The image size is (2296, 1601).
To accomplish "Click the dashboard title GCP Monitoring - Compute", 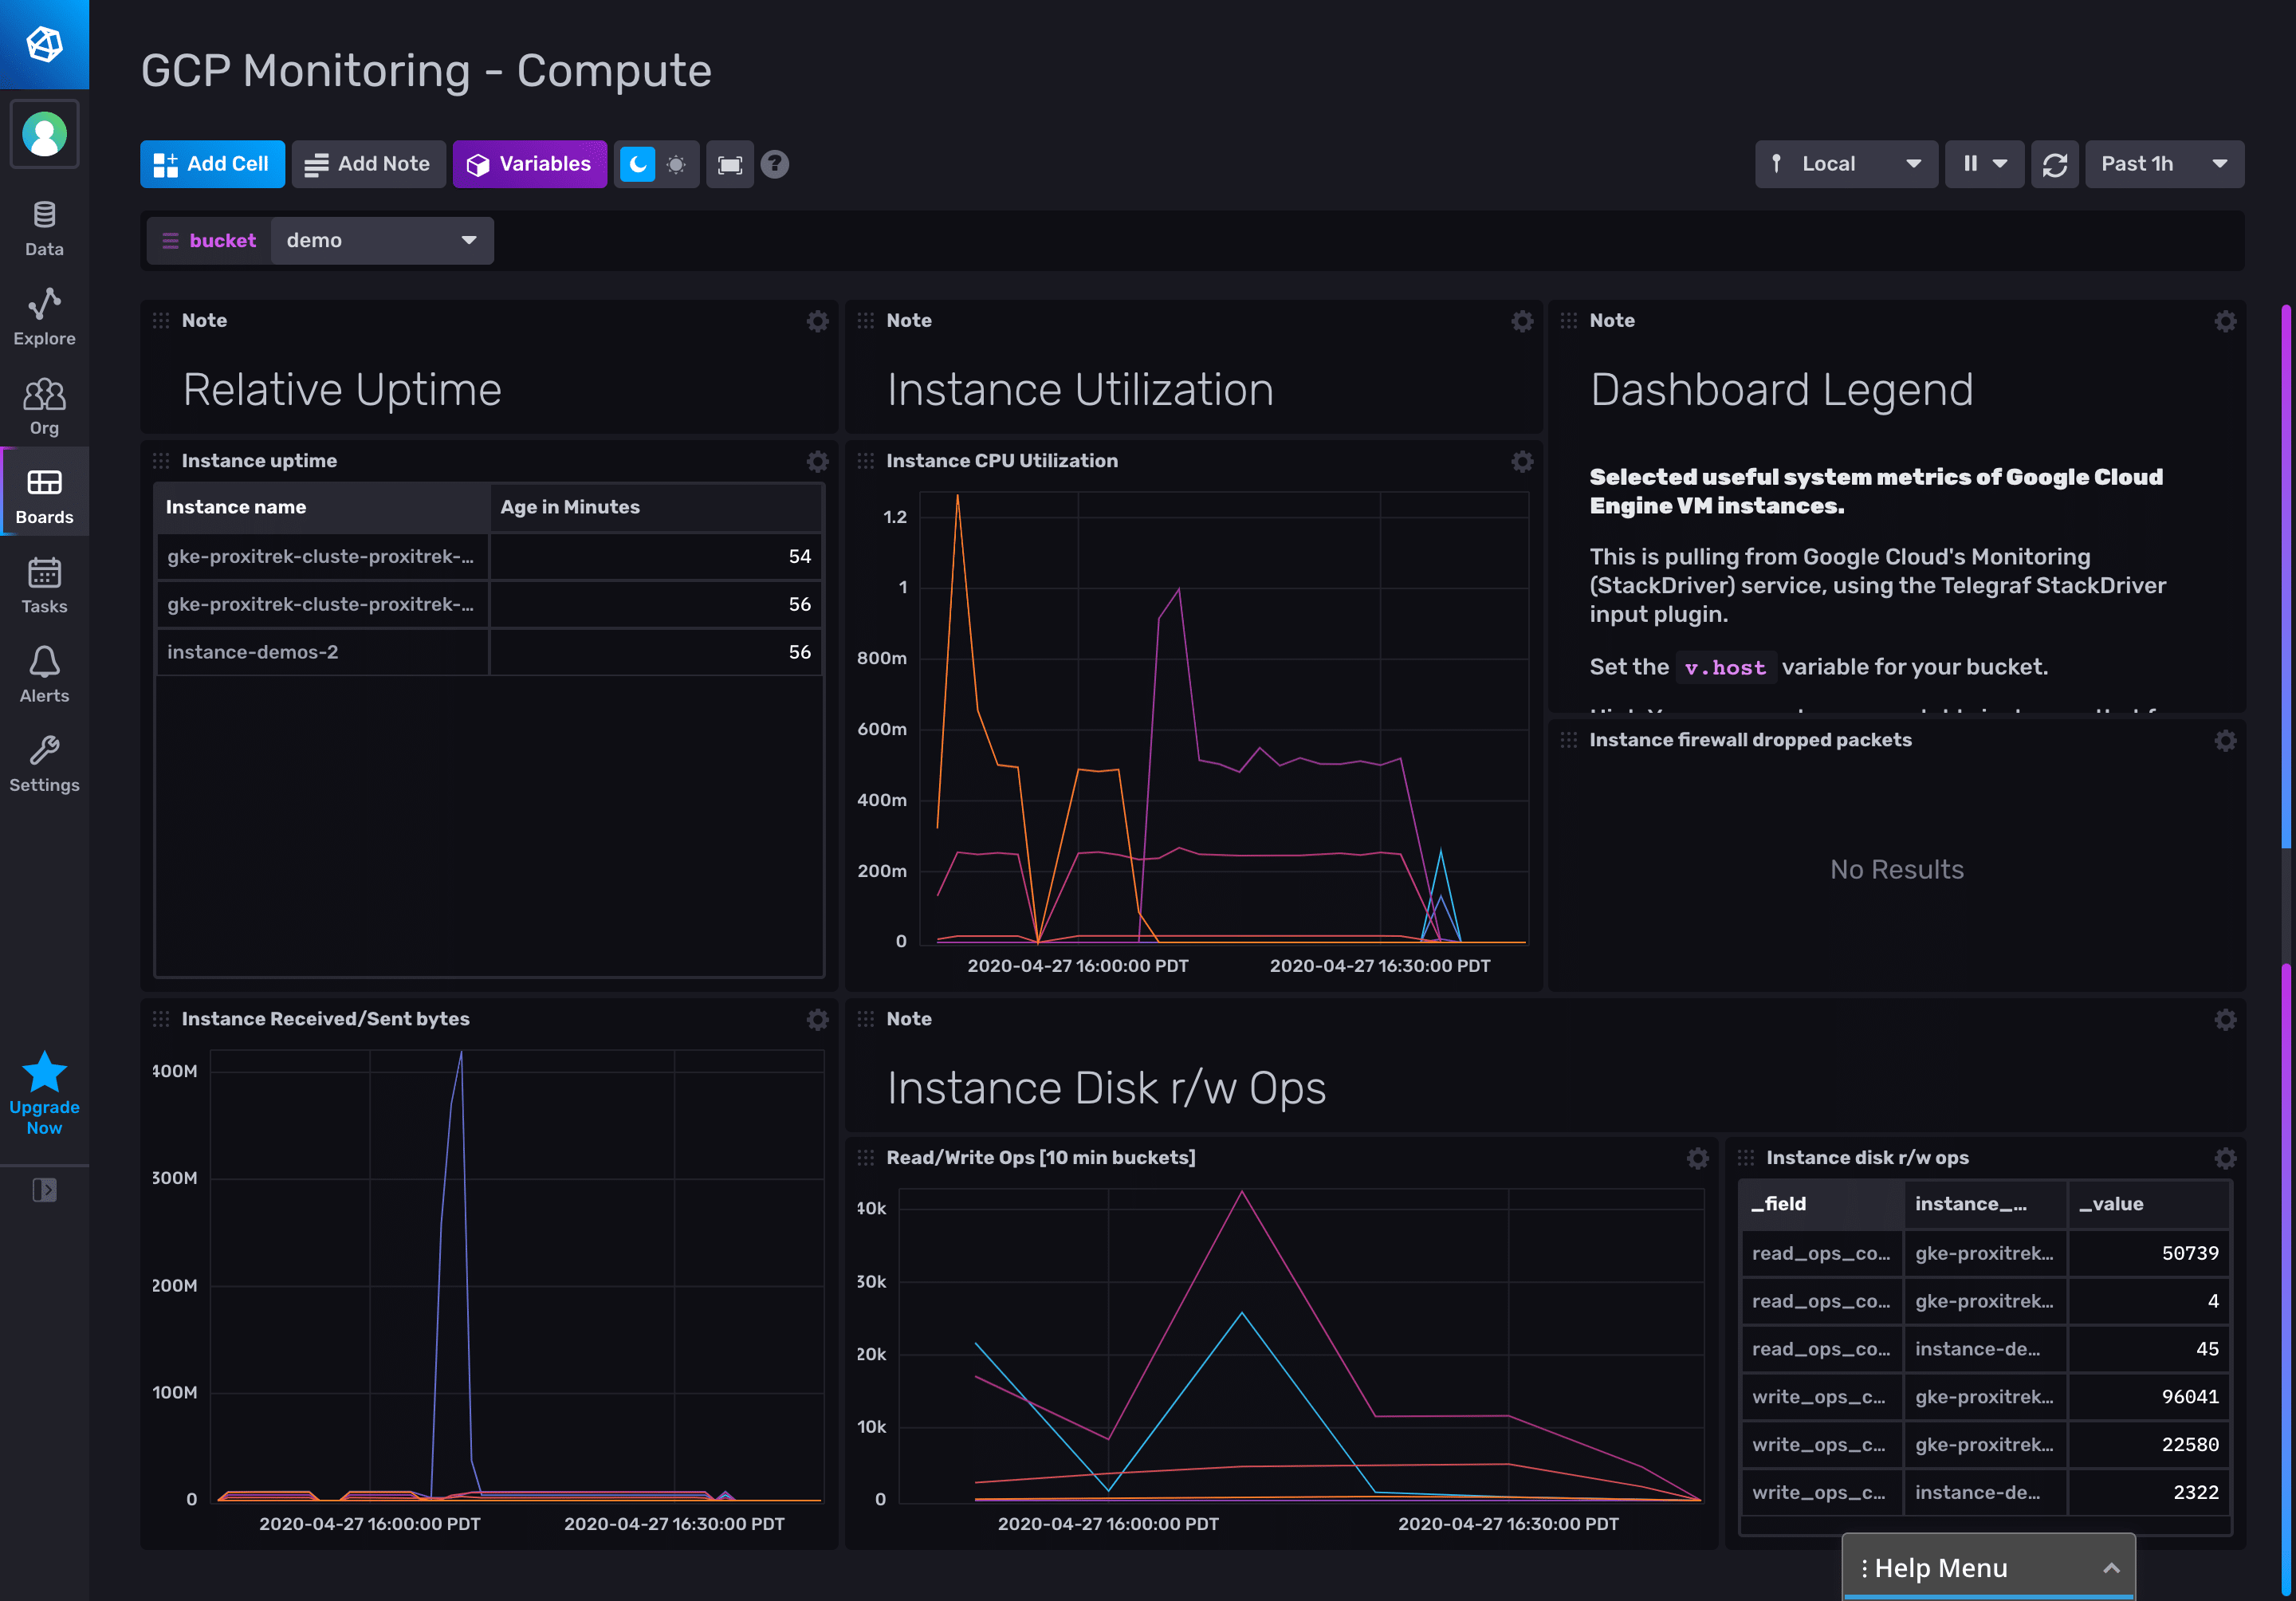I will tap(426, 71).
